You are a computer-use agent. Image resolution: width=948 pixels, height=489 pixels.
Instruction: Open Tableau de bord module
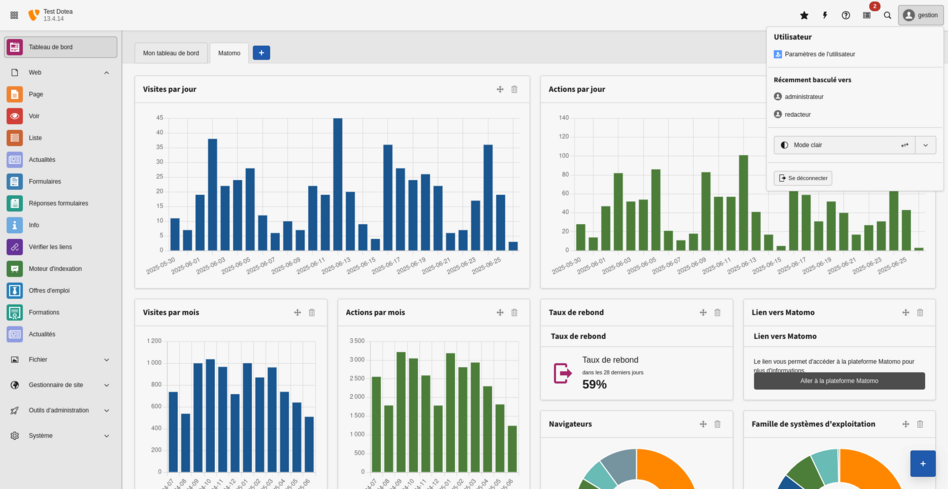tap(60, 47)
